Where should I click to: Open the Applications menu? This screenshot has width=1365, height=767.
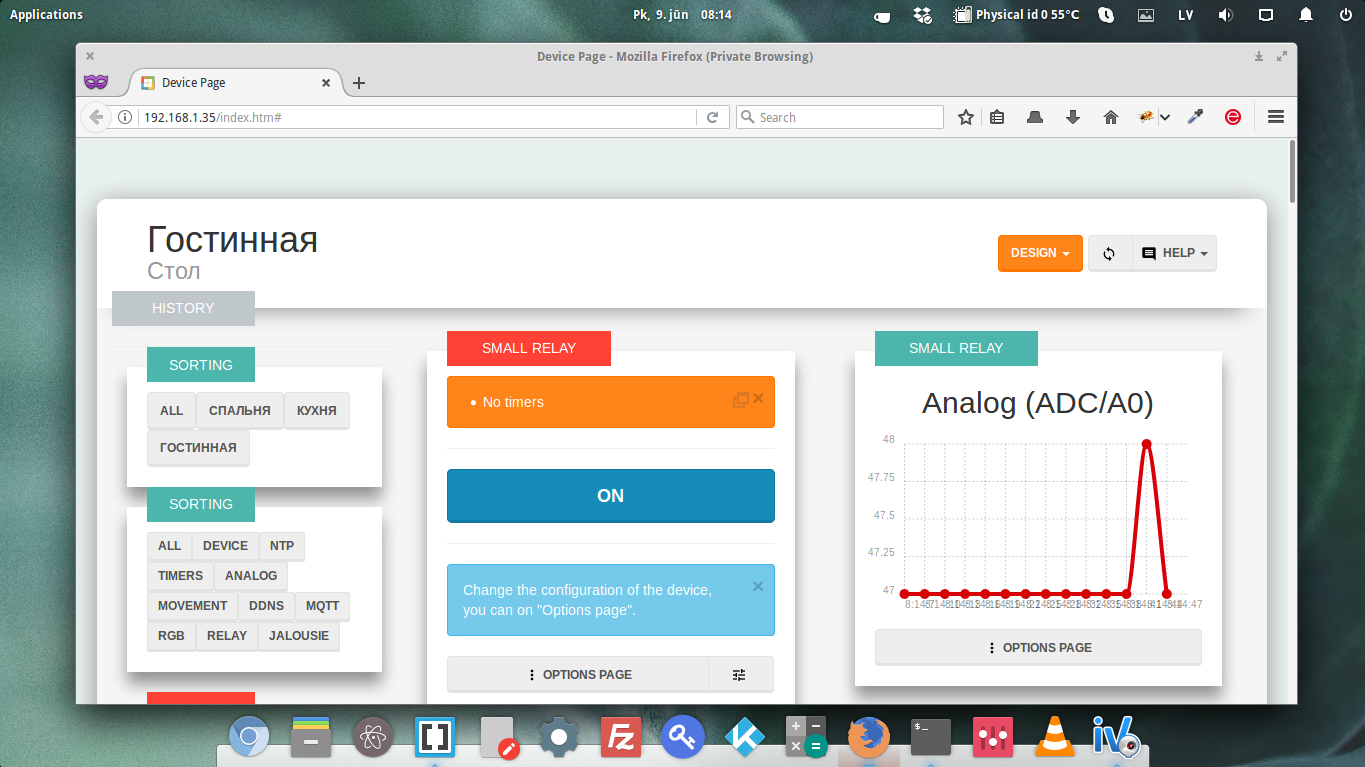tap(46, 15)
